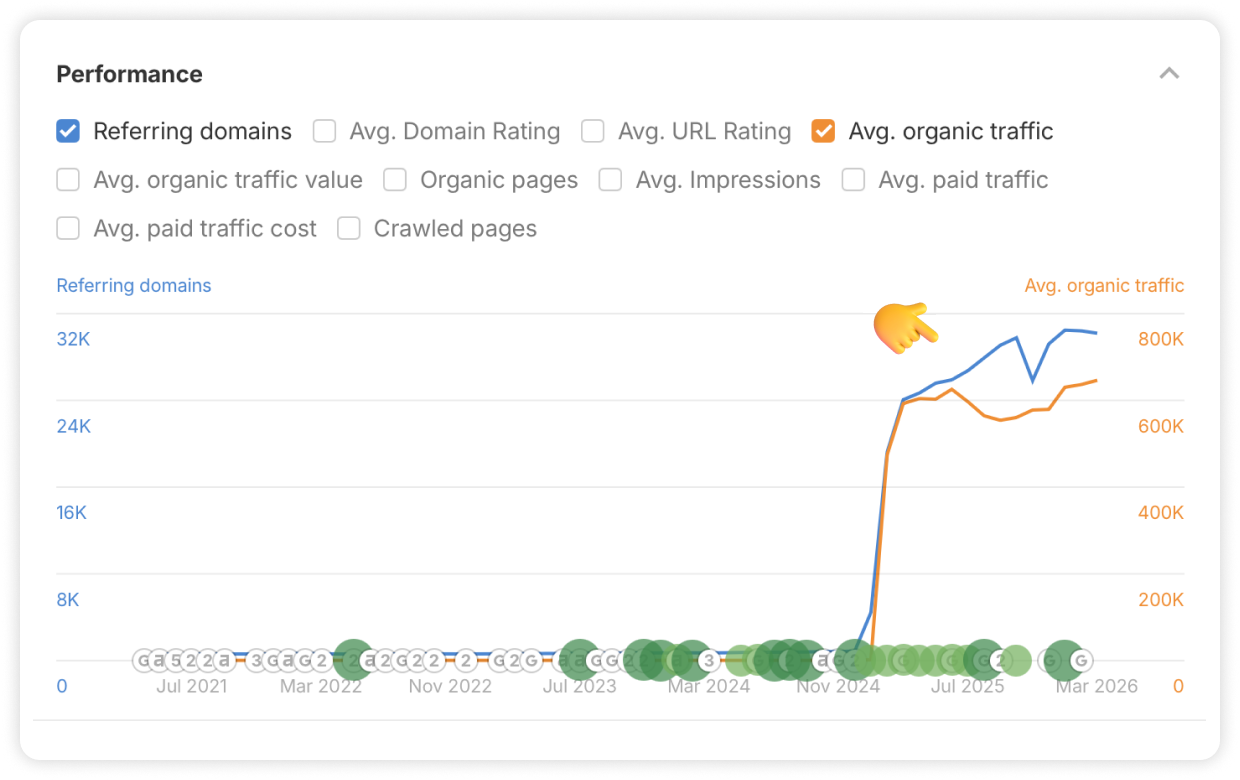Uncheck the Referring domains checkbox
The width and height of the screenshot is (1240, 780).
pos(68,131)
